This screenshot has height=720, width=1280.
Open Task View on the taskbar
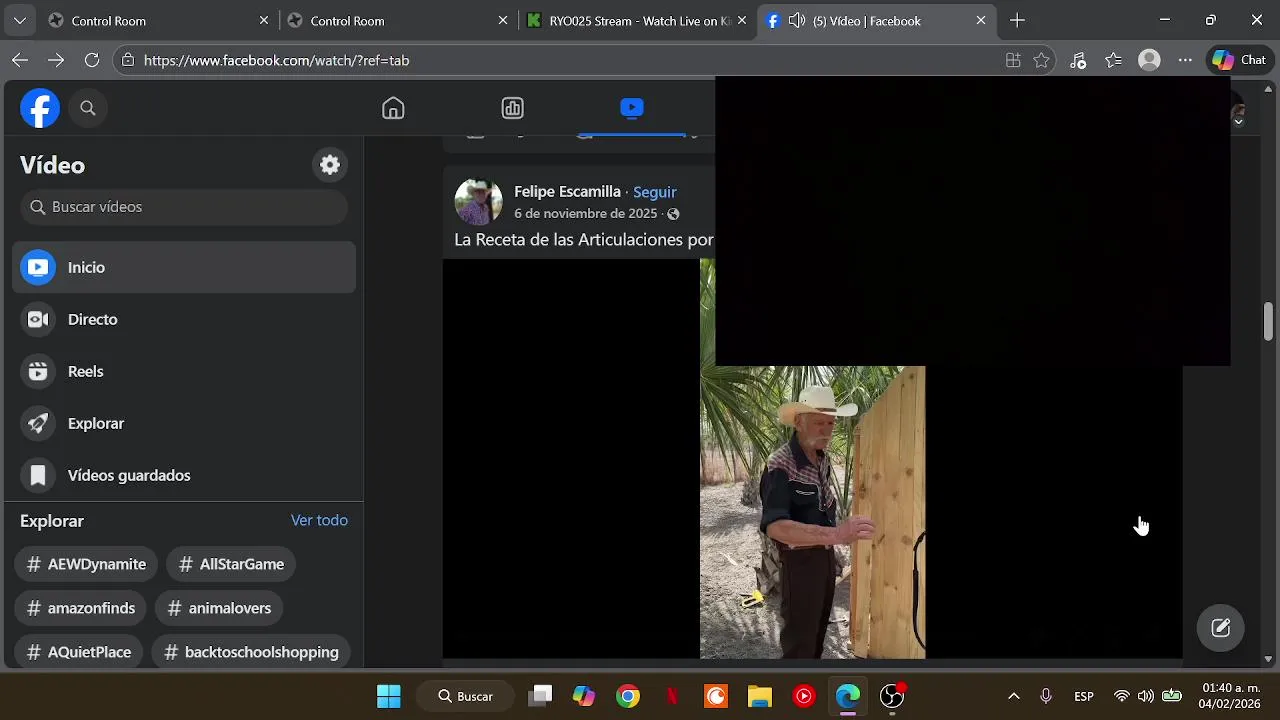(x=541, y=696)
